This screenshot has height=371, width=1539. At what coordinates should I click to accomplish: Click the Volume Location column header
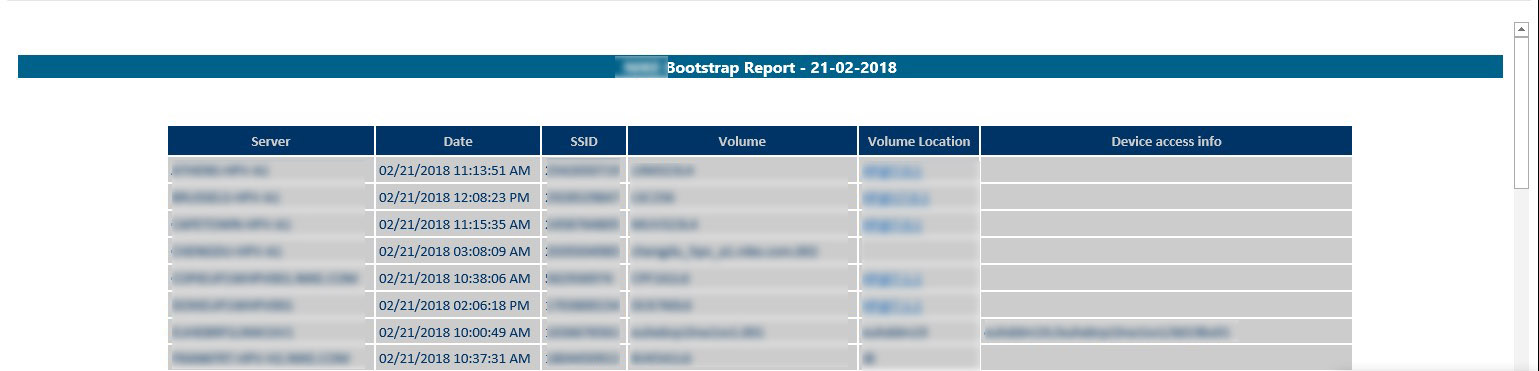(x=919, y=141)
